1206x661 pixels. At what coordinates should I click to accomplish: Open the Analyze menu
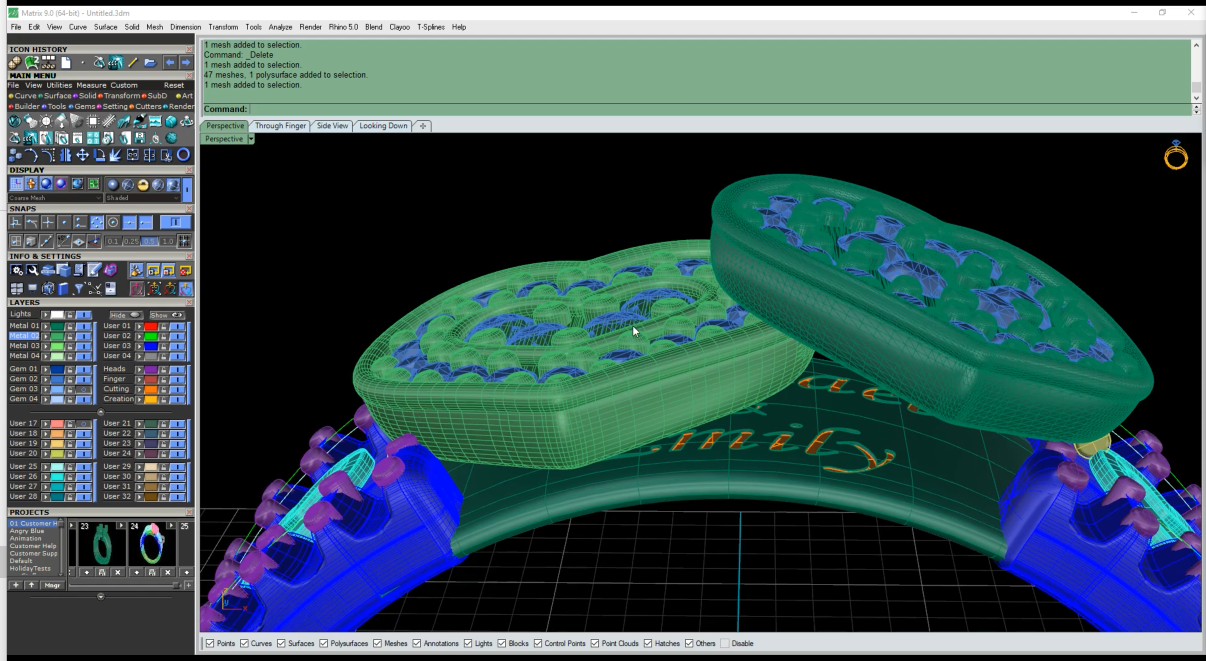pos(280,27)
